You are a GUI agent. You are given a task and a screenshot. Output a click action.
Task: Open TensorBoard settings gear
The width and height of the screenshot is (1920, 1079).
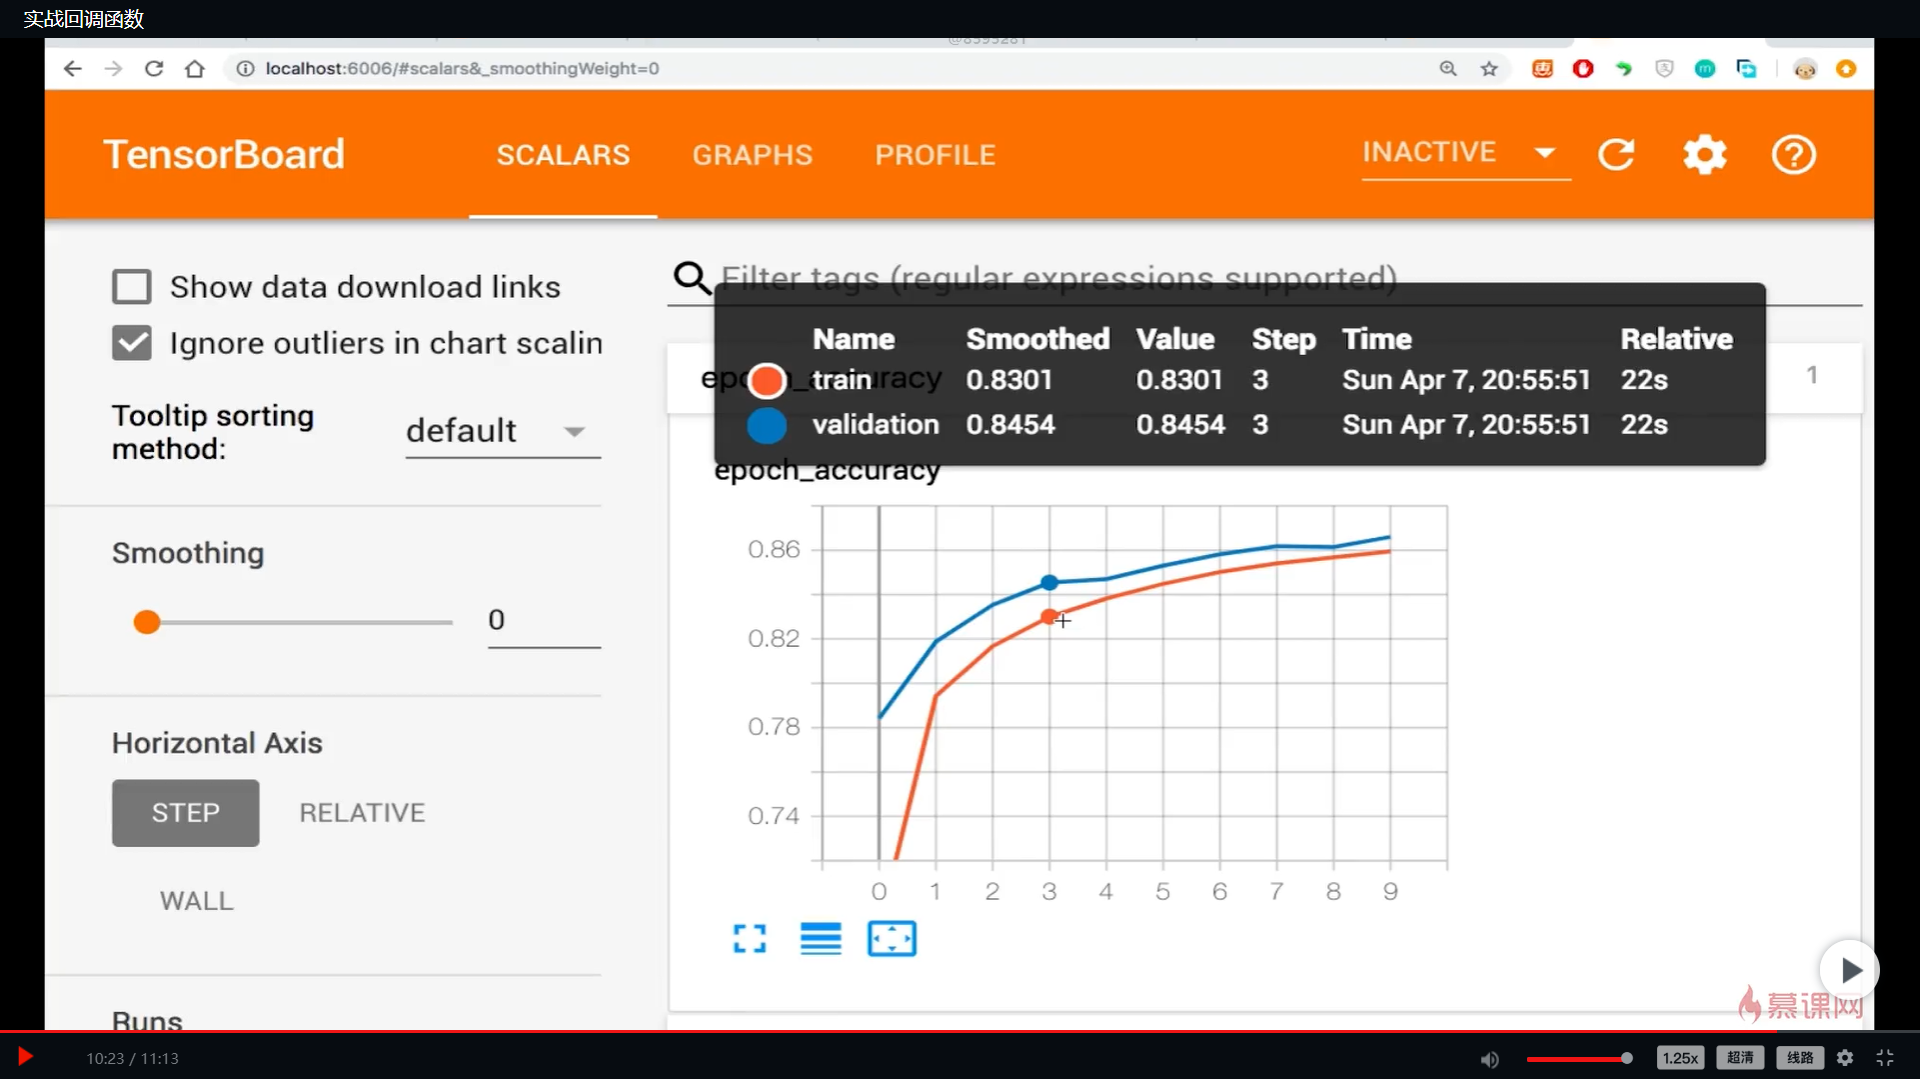click(x=1705, y=155)
